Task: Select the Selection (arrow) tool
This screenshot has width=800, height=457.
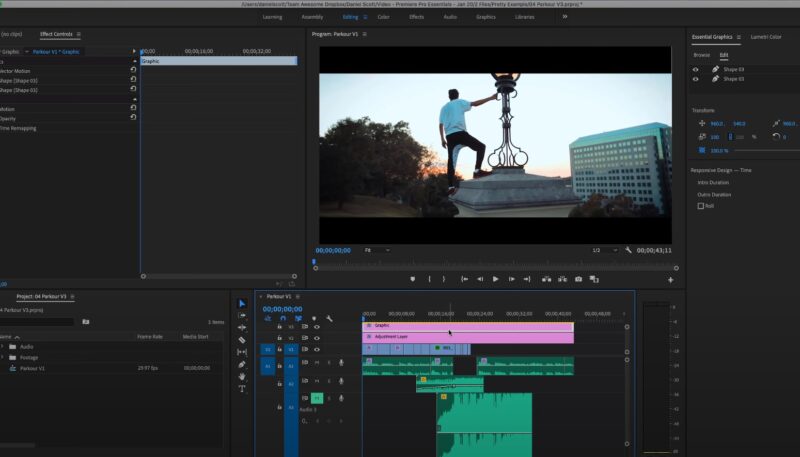Action: point(242,303)
